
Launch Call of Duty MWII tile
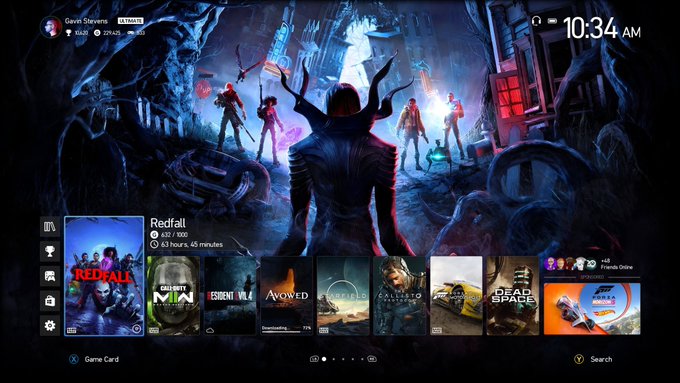(173, 295)
